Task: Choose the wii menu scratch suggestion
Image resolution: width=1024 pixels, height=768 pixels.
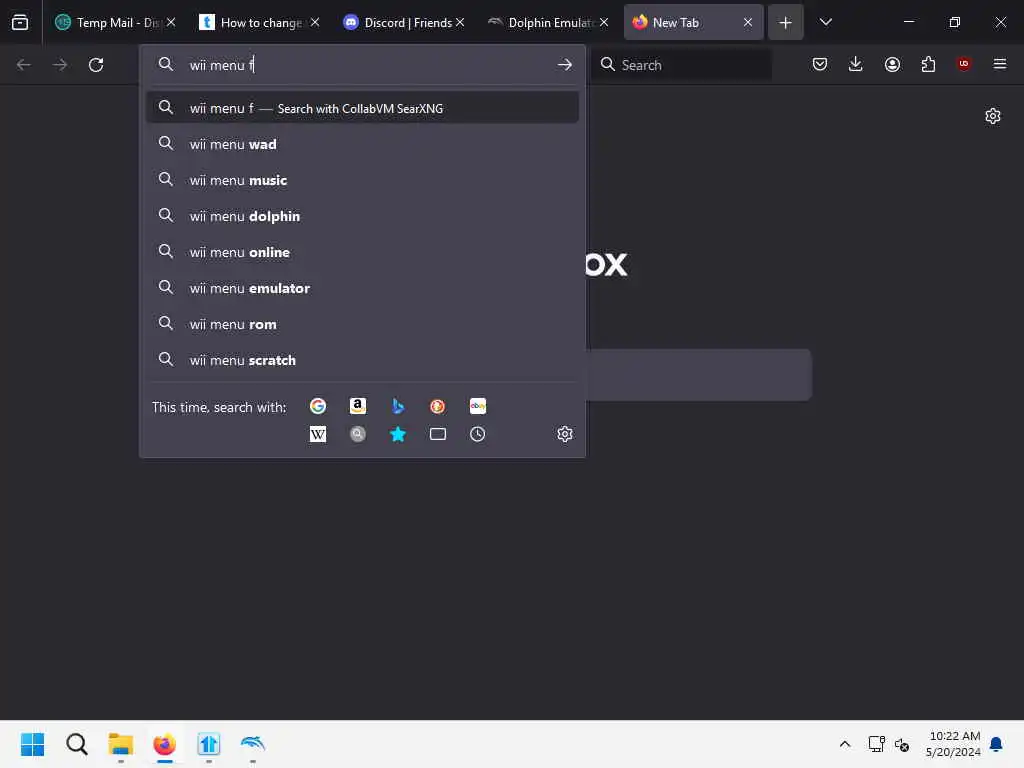Action: coord(362,360)
